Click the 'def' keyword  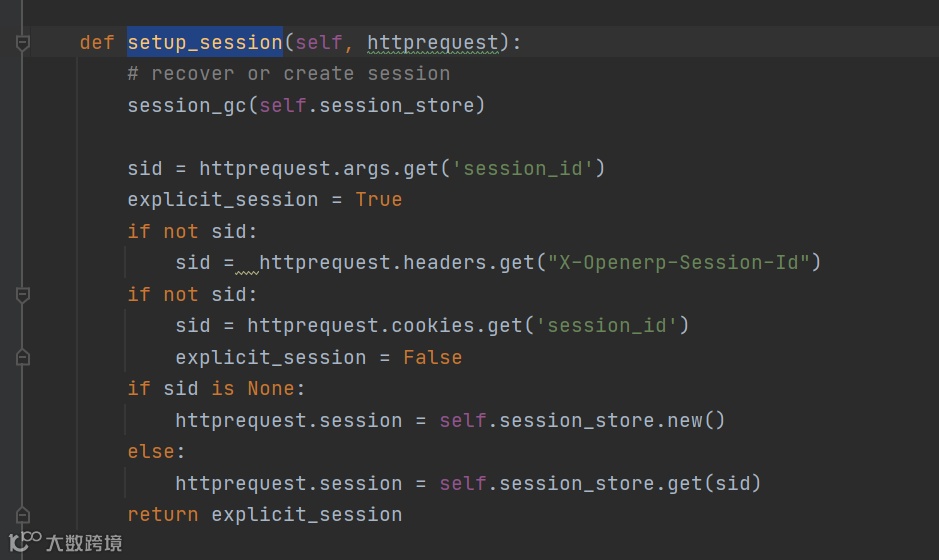97,43
